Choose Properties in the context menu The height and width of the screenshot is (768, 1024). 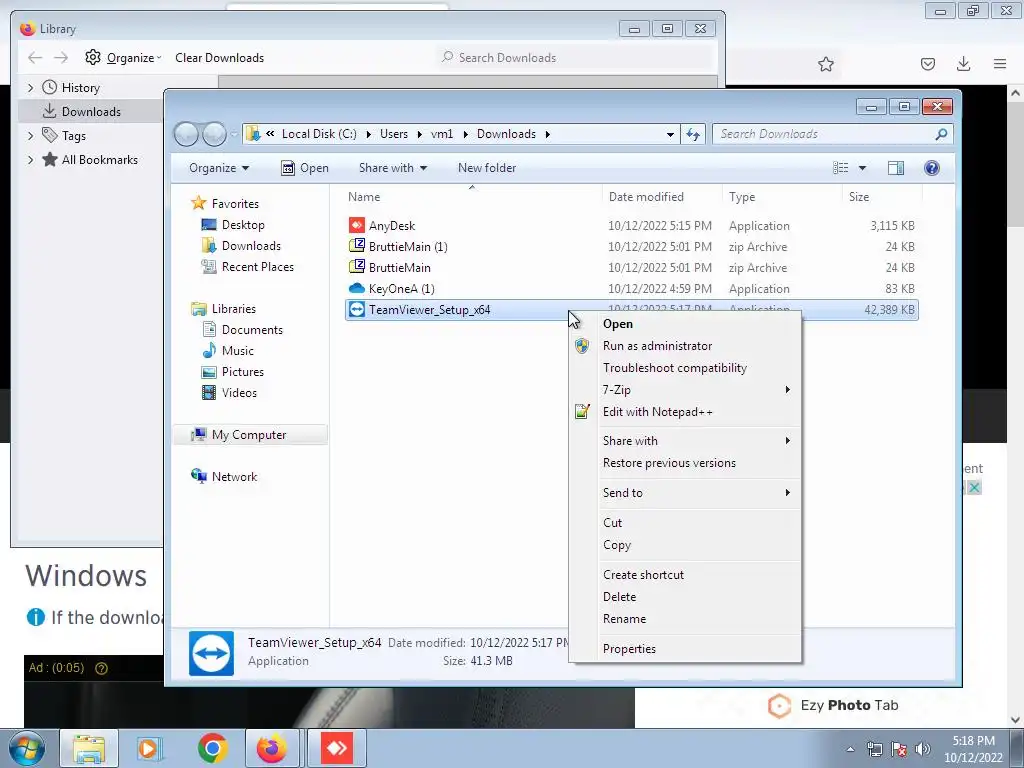pyautogui.click(x=684, y=649)
